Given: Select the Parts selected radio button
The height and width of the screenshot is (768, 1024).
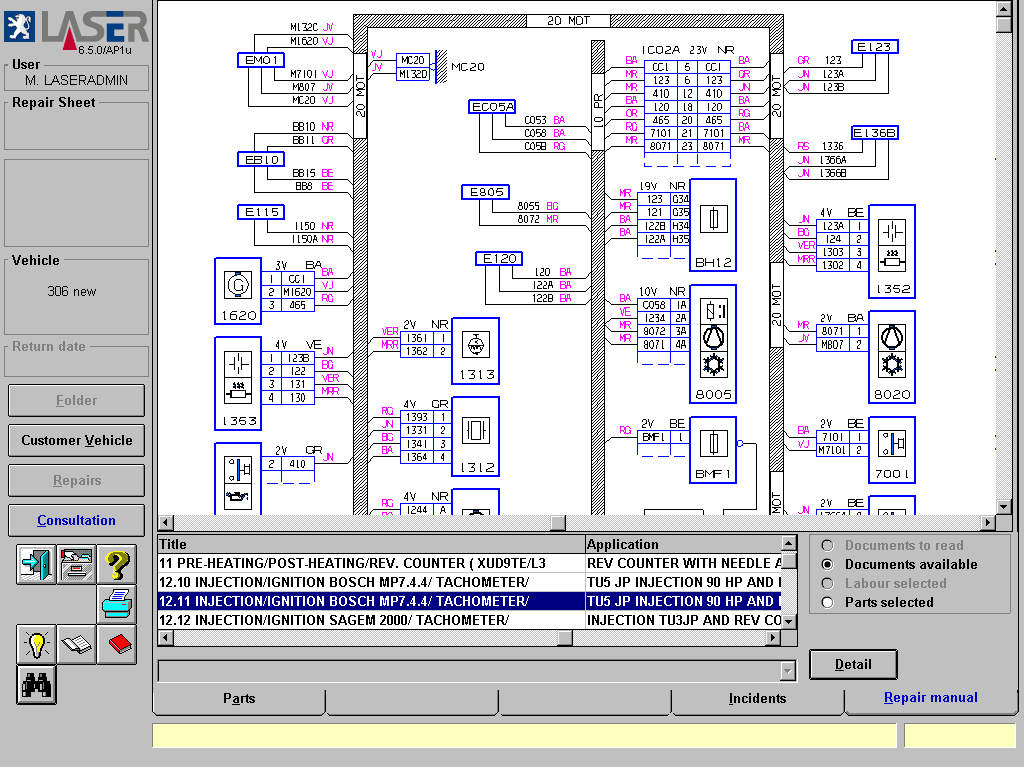Looking at the screenshot, I should [x=827, y=602].
